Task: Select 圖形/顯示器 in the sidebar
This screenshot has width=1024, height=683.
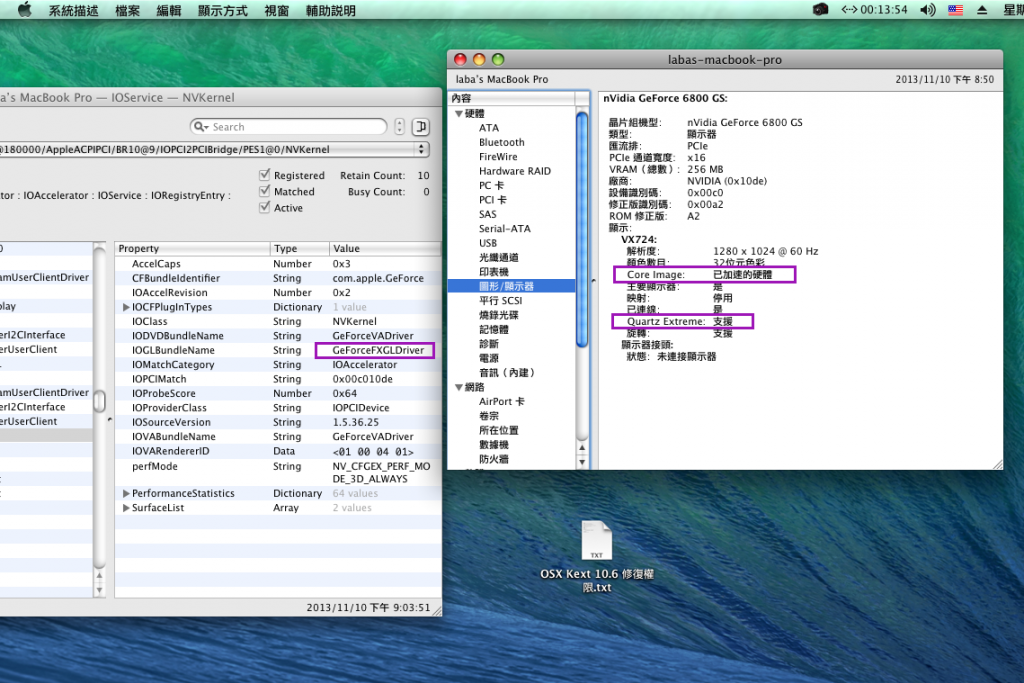Action: coord(511,286)
